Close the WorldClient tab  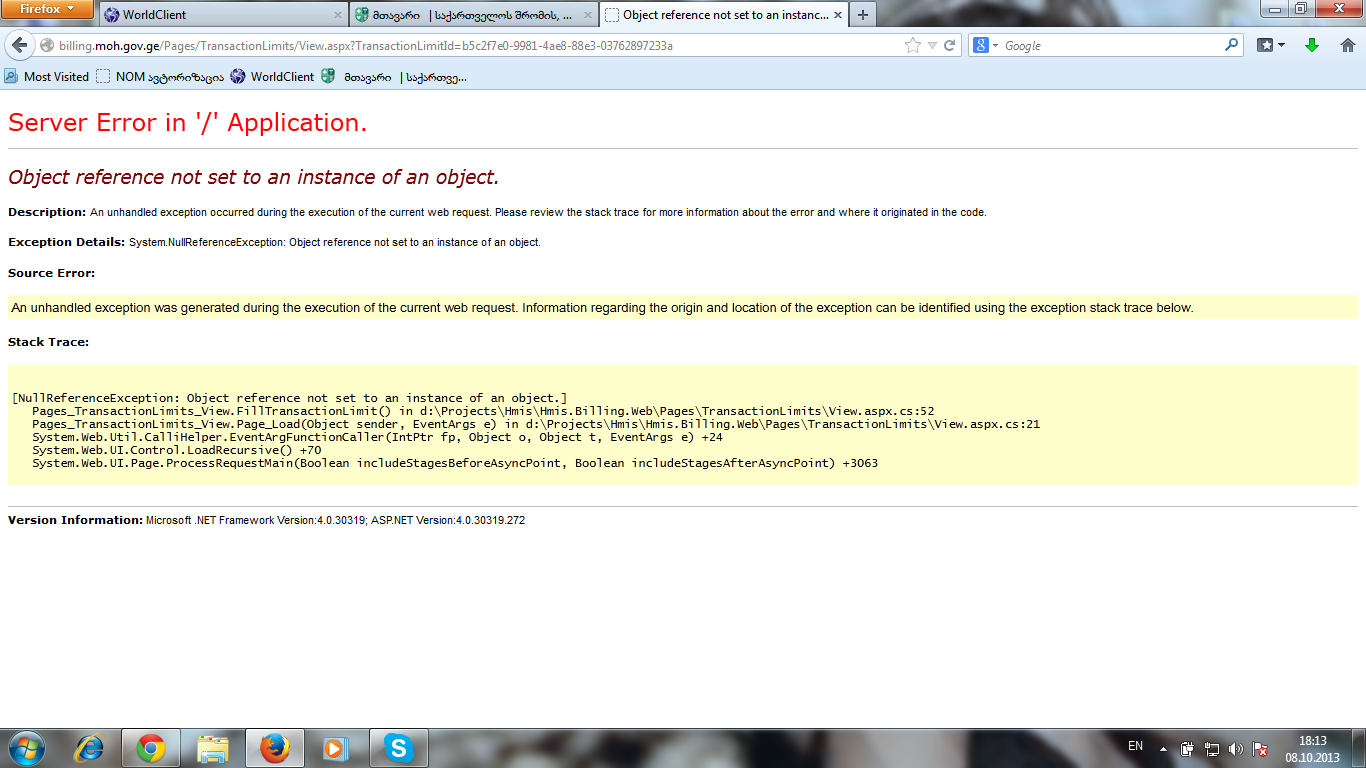point(336,15)
